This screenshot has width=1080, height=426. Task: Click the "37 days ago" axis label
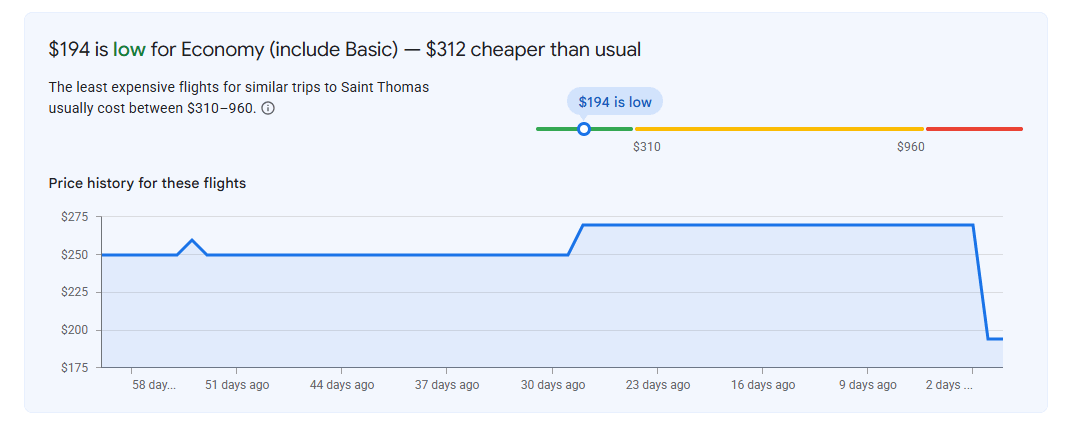[447, 385]
